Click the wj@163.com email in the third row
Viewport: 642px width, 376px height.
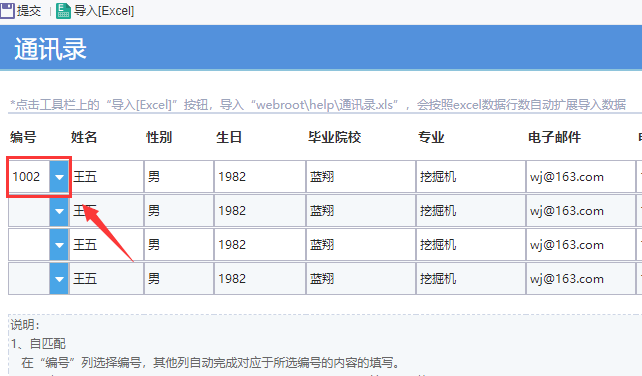581,245
